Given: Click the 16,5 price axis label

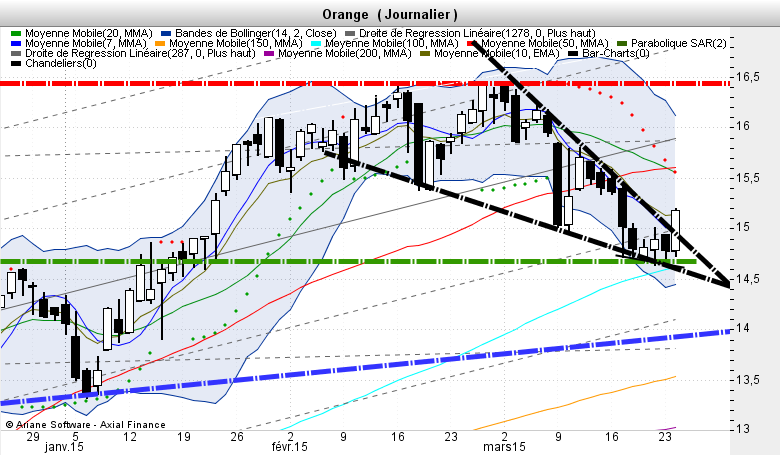Looking at the screenshot, I should [748, 77].
